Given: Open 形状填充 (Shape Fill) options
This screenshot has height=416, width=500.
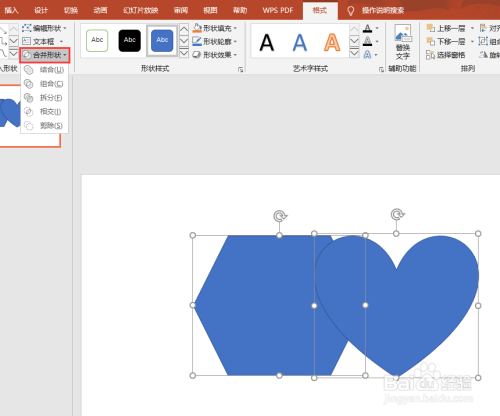Looking at the screenshot, I should 215,28.
